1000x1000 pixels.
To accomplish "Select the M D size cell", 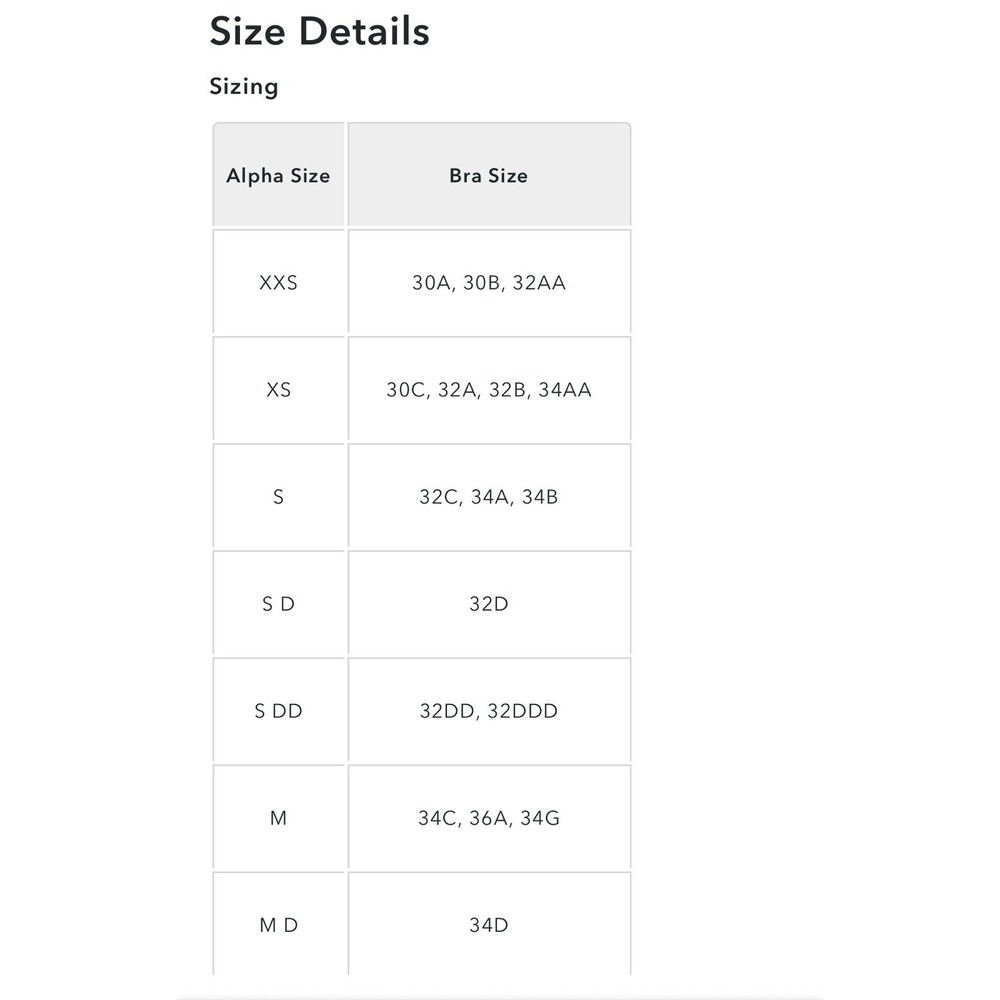I will click(x=279, y=924).
